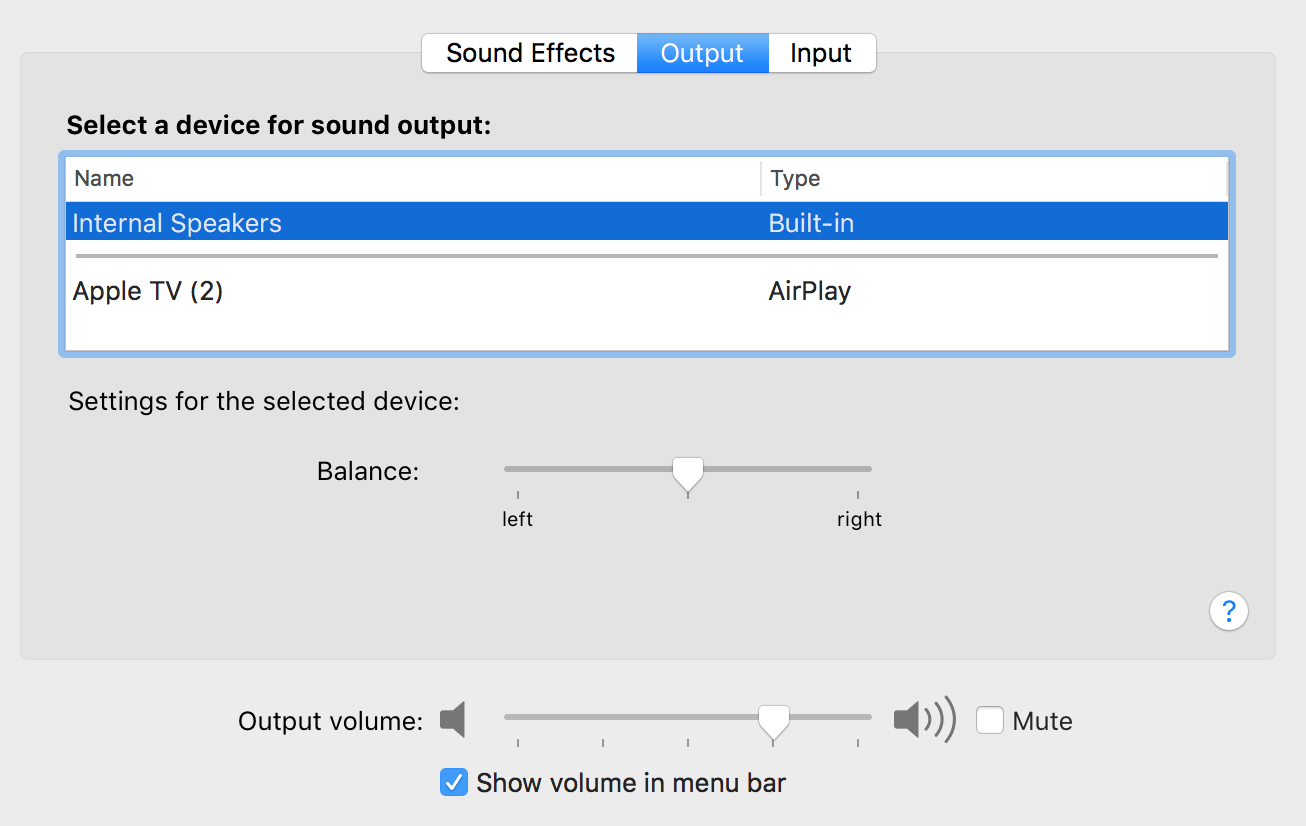Click the AirPlay type cell
Image resolution: width=1306 pixels, height=826 pixels.
tap(809, 292)
